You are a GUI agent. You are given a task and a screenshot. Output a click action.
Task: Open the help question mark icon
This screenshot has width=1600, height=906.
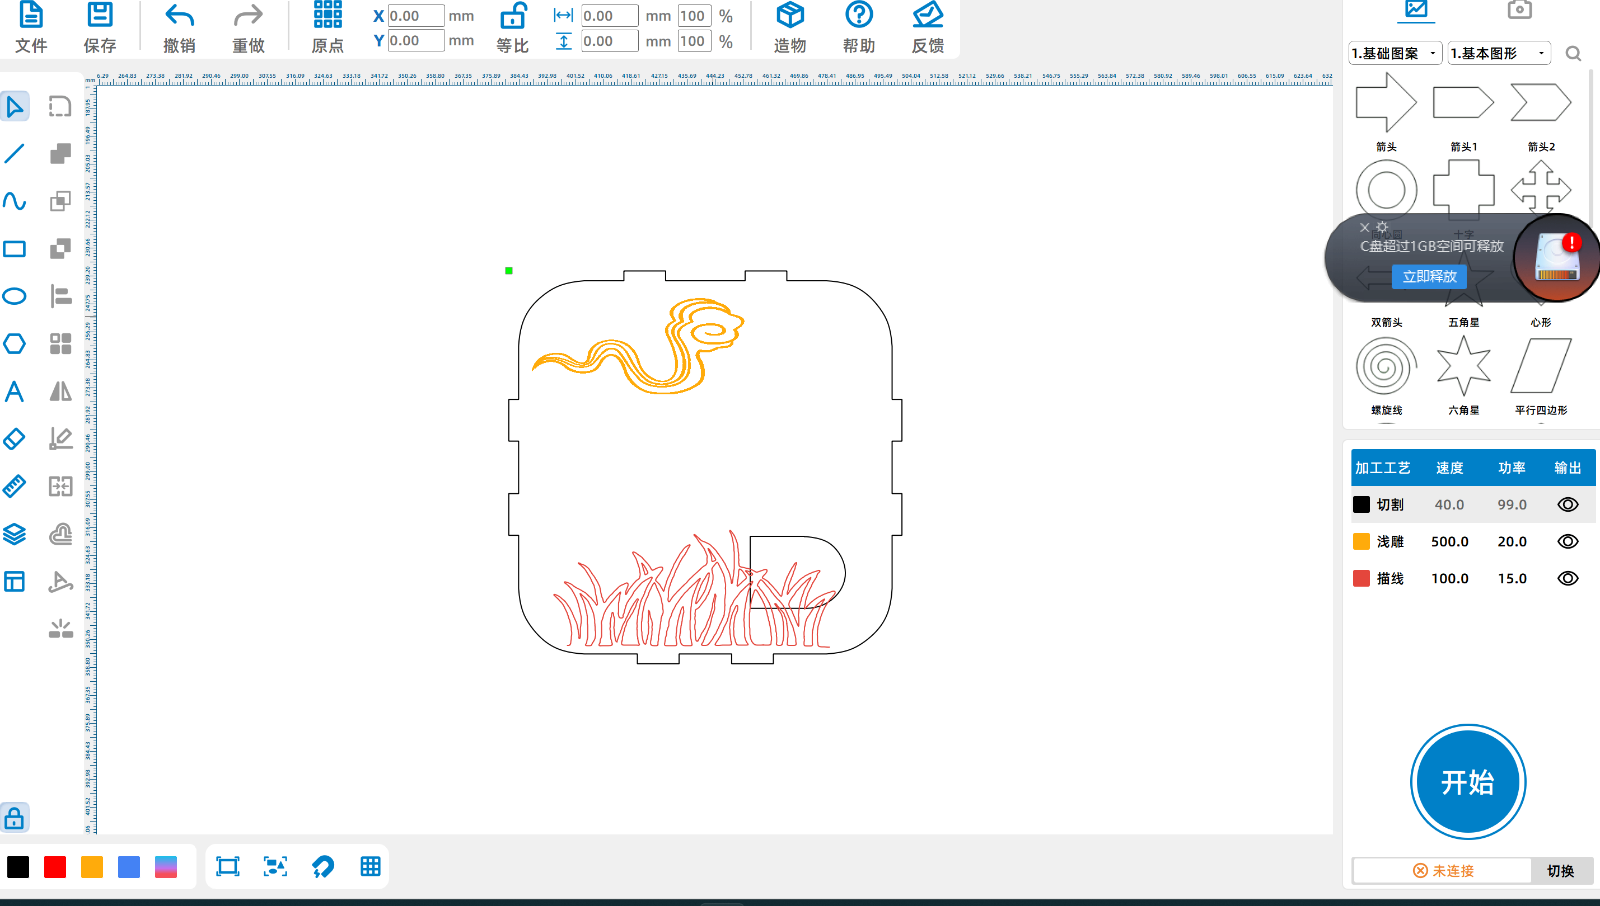point(858,17)
